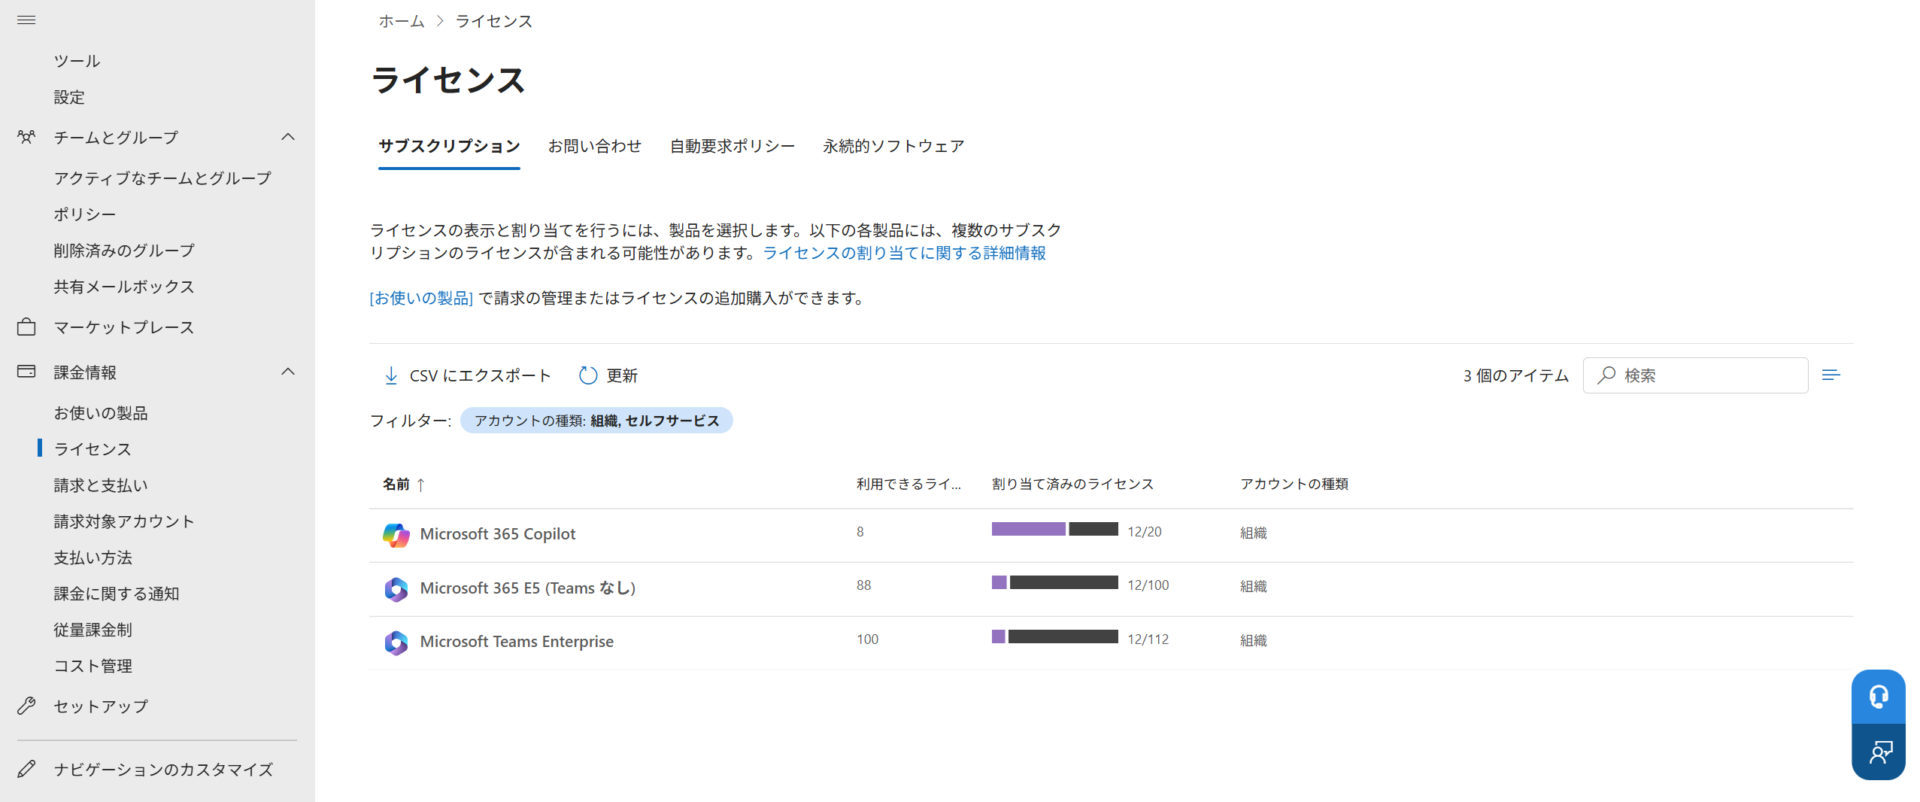This screenshot has height=802, width=1920.
Task: Open the filter list options icon
Action: (1831, 375)
